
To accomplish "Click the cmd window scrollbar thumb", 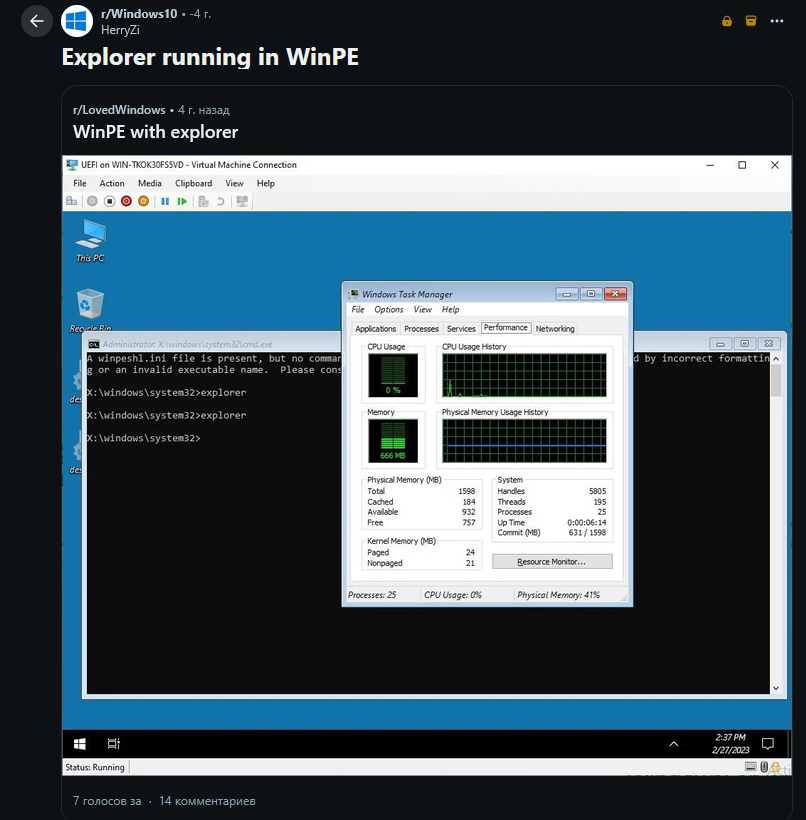I will click(776, 381).
